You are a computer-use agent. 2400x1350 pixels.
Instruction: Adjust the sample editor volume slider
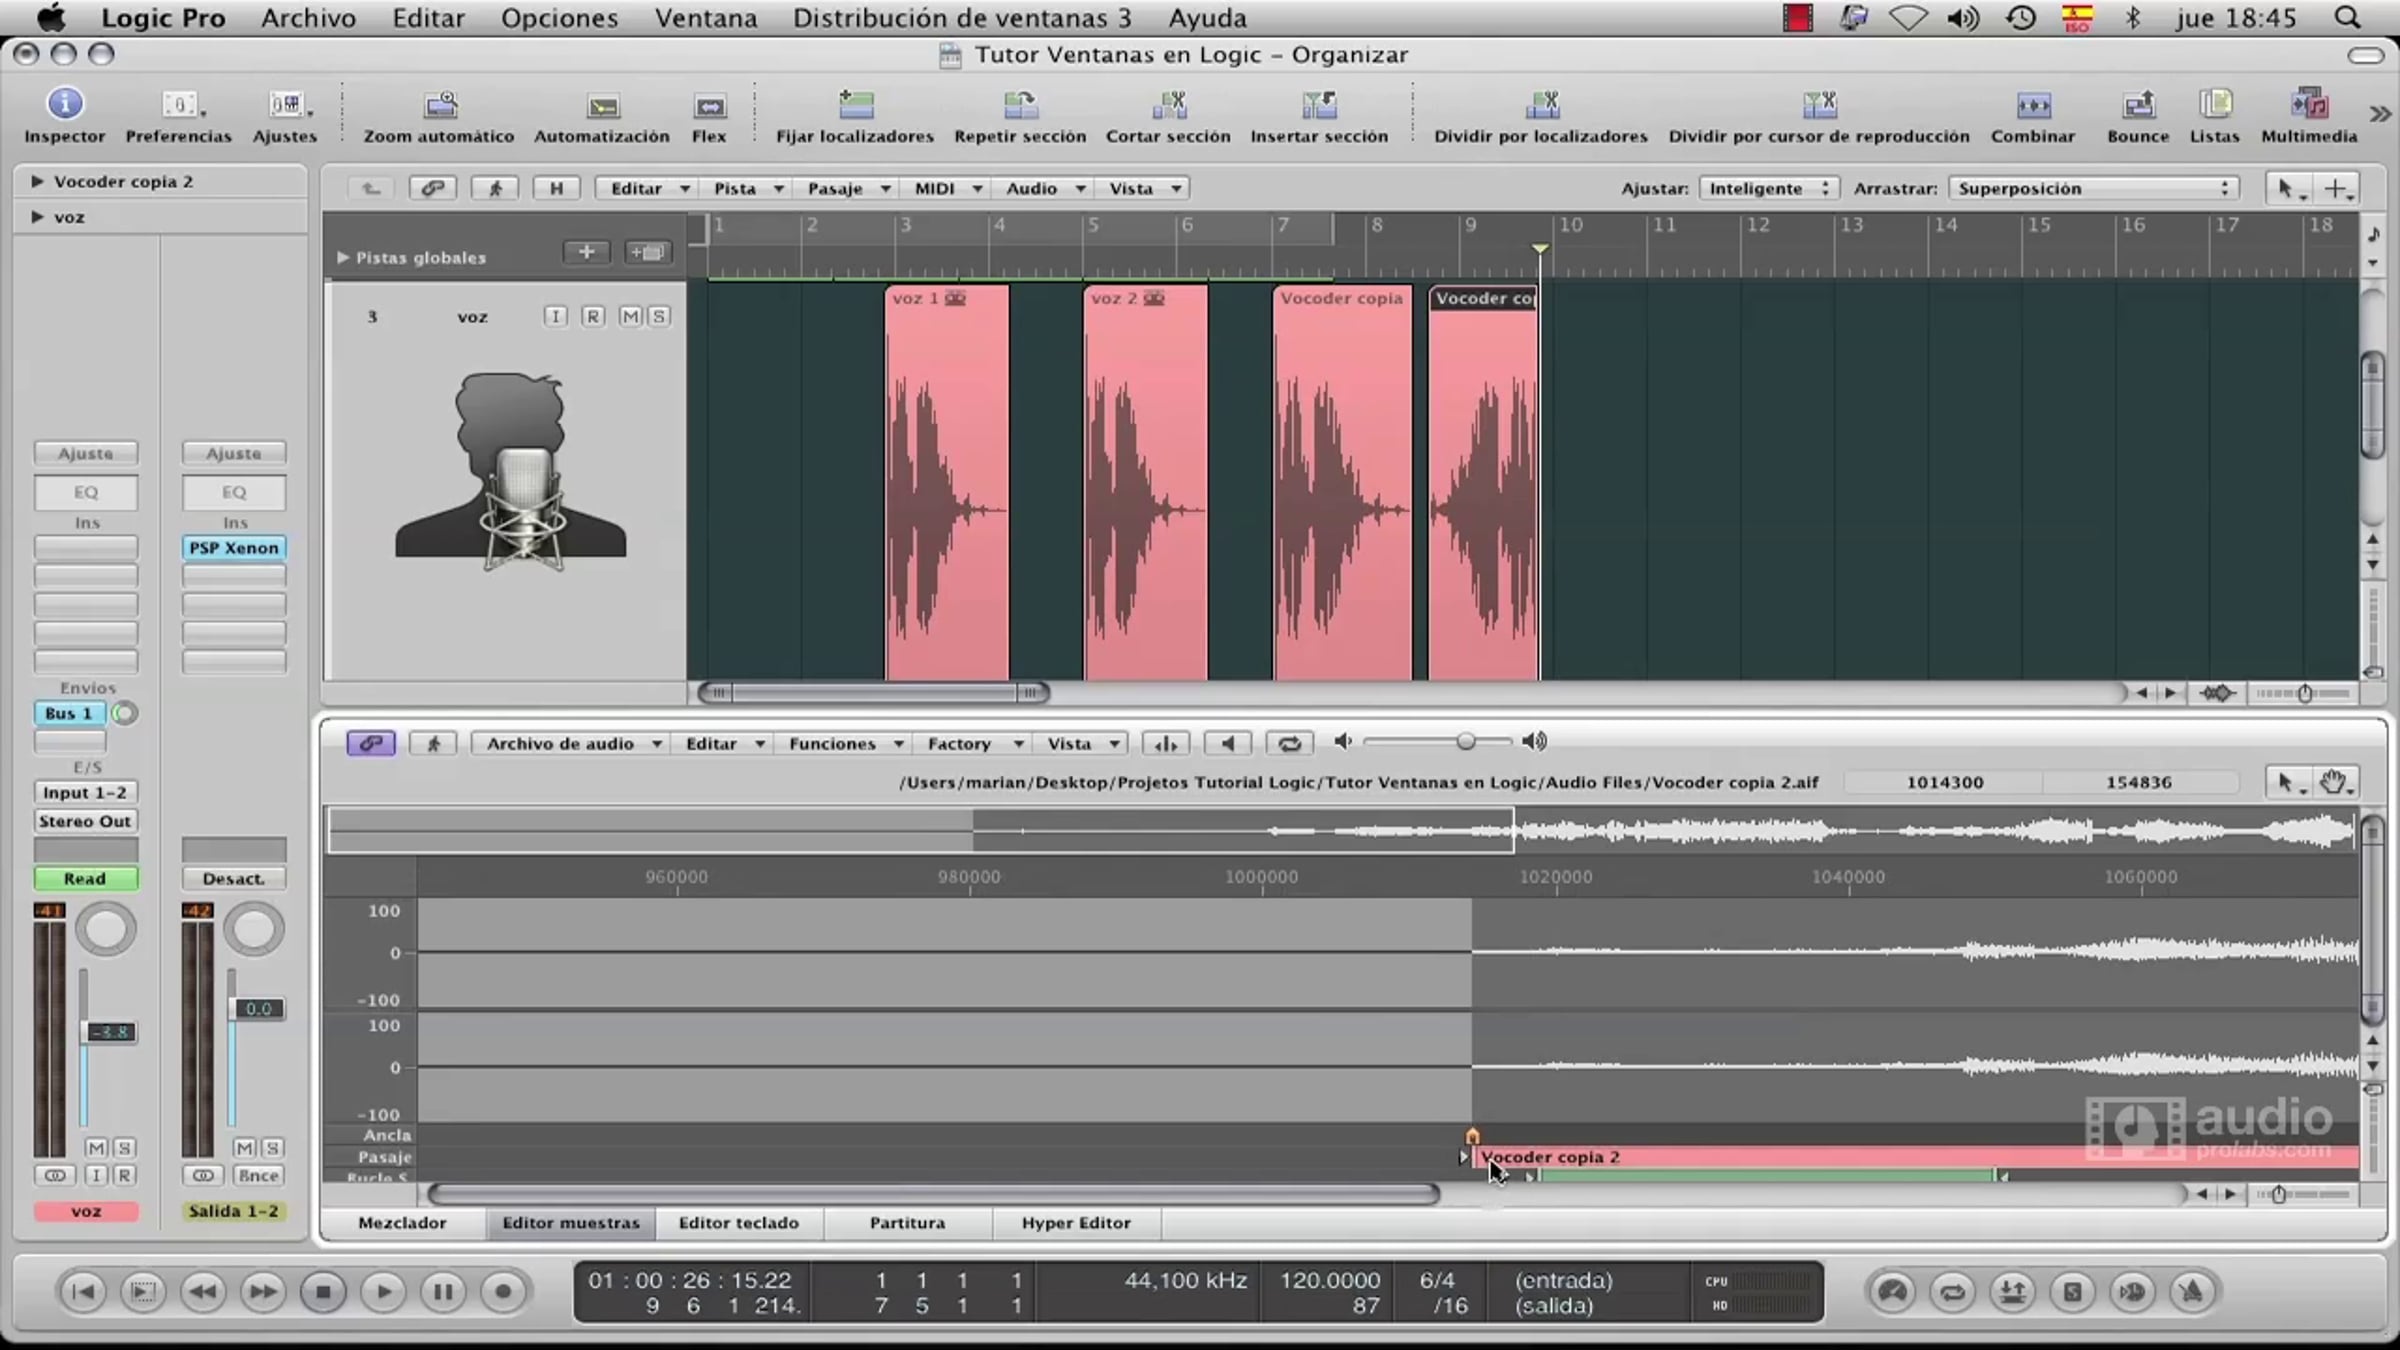tap(1464, 742)
